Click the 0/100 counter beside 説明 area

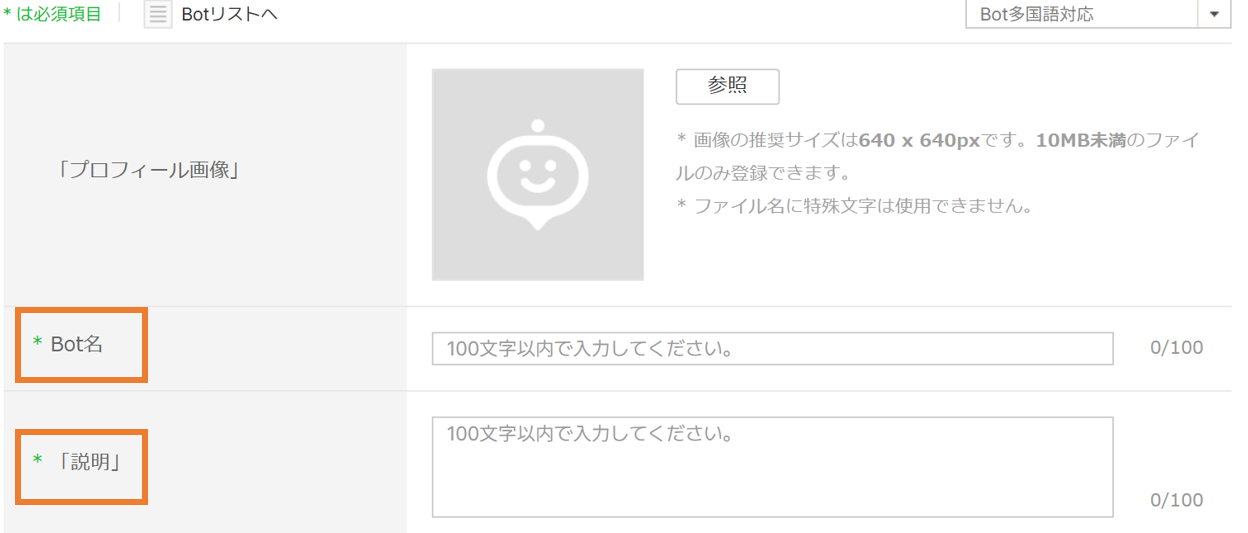click(x=1176, y=500)
